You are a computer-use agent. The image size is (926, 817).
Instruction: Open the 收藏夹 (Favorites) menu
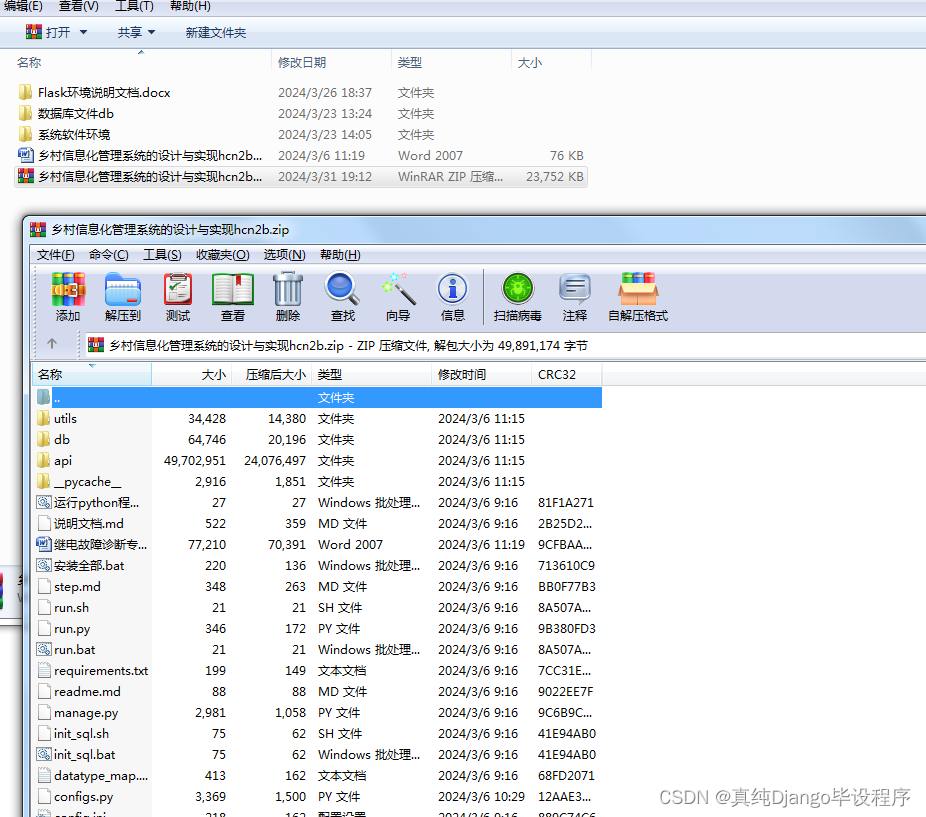click(x=222, y=254)
